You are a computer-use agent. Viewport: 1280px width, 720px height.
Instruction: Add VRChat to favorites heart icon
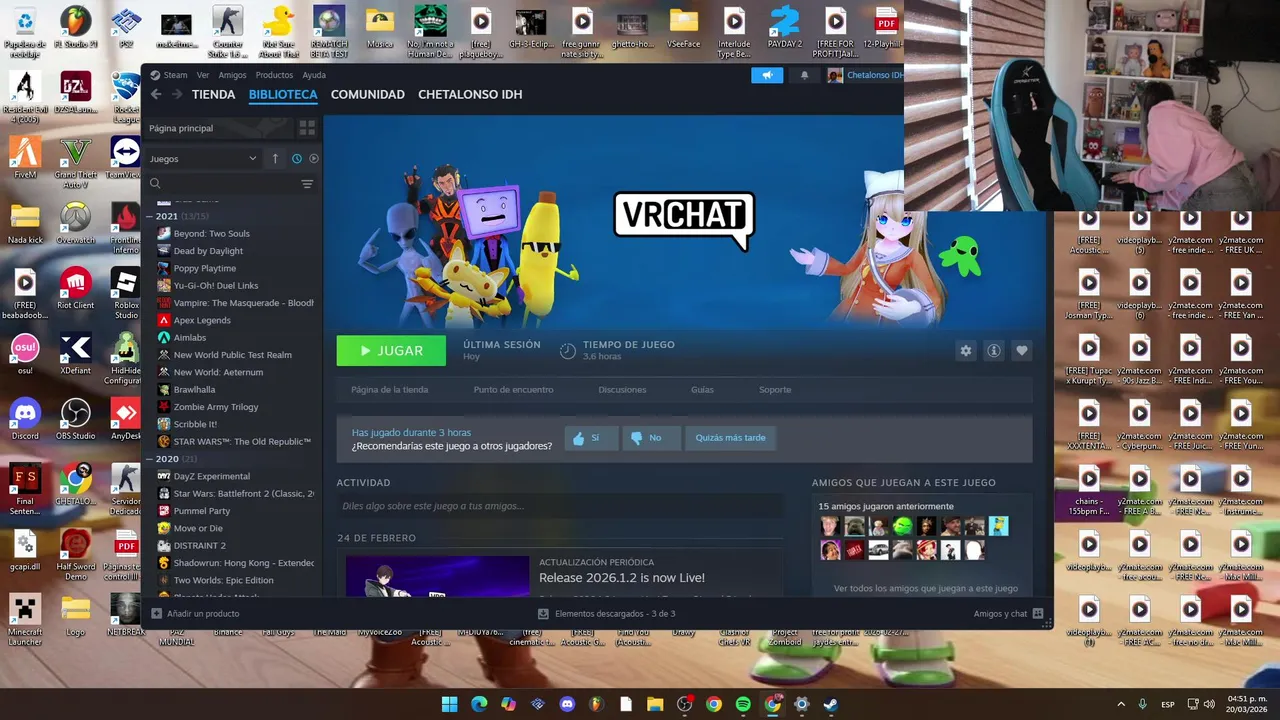pos(1021,351)
